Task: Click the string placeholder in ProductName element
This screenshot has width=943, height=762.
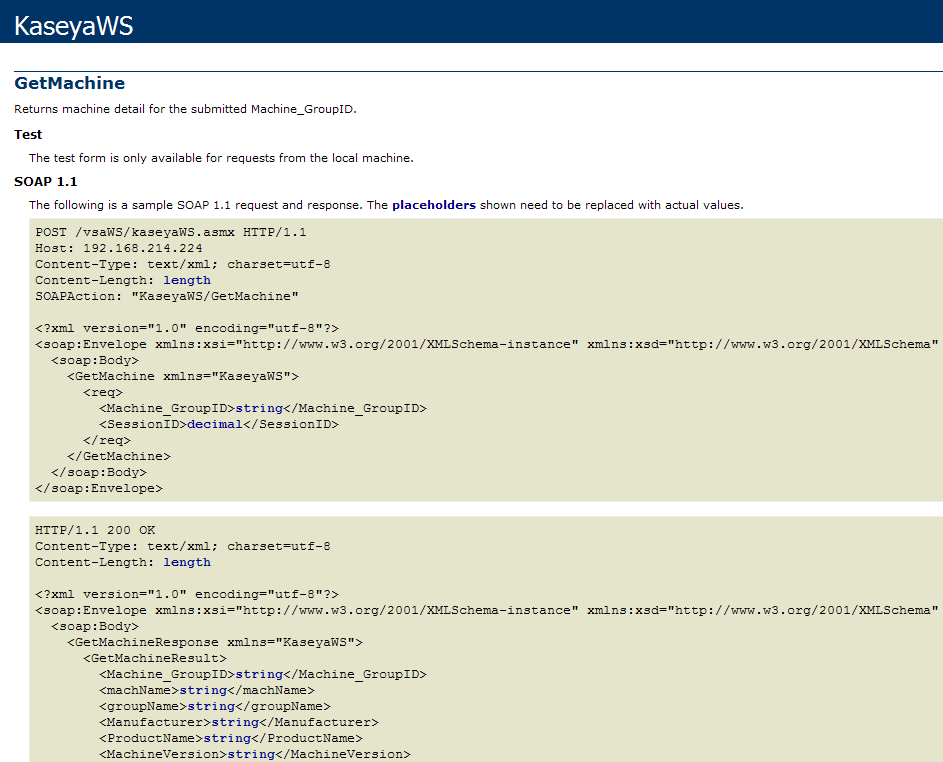Action: pos(227,738)
